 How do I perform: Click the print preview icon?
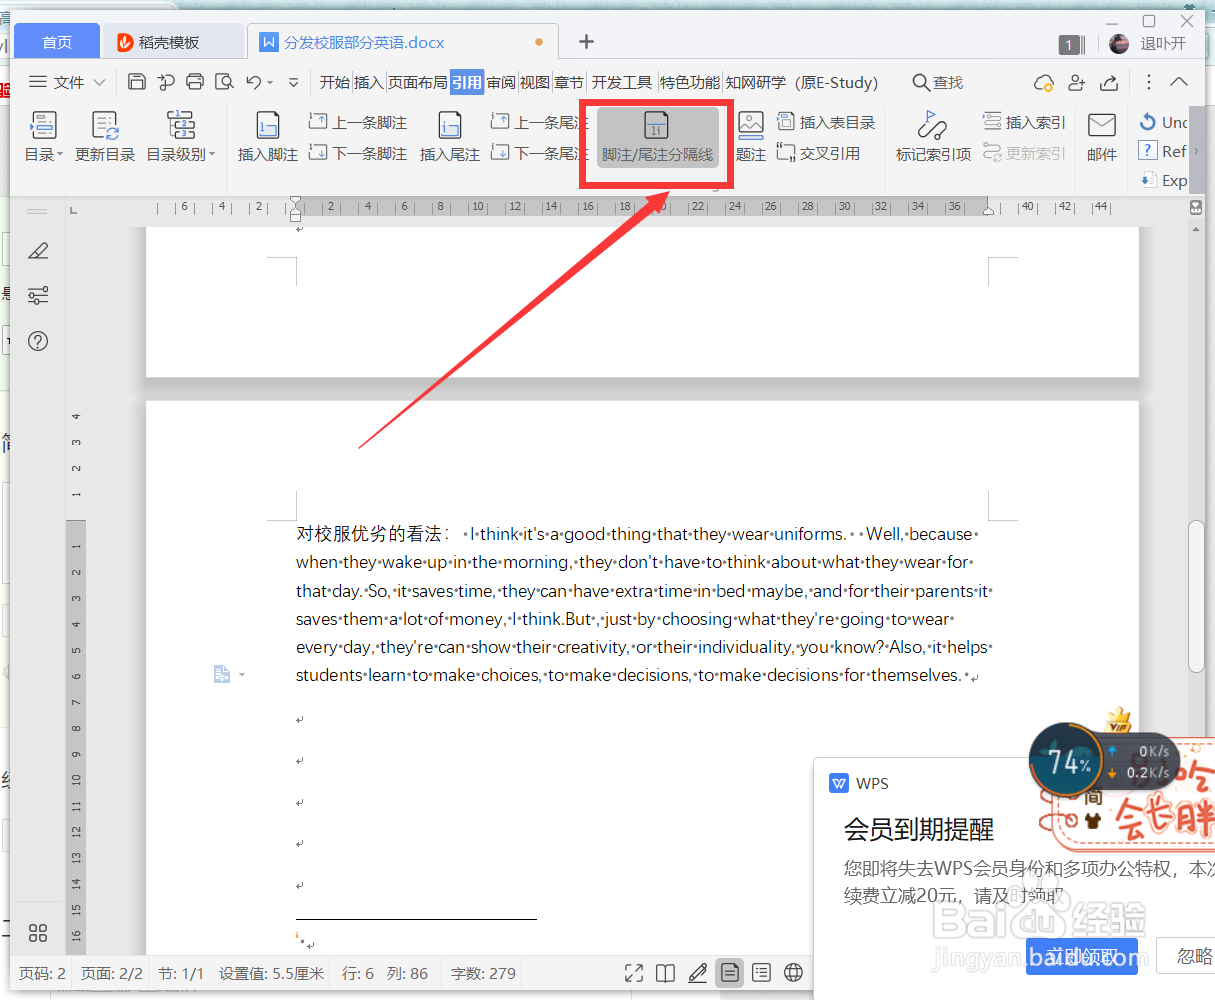(225, 82)
